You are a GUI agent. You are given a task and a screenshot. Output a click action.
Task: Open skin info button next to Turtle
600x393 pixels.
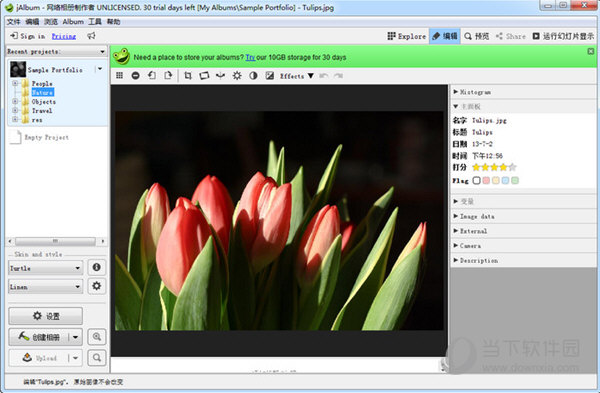tap(96, 267)
